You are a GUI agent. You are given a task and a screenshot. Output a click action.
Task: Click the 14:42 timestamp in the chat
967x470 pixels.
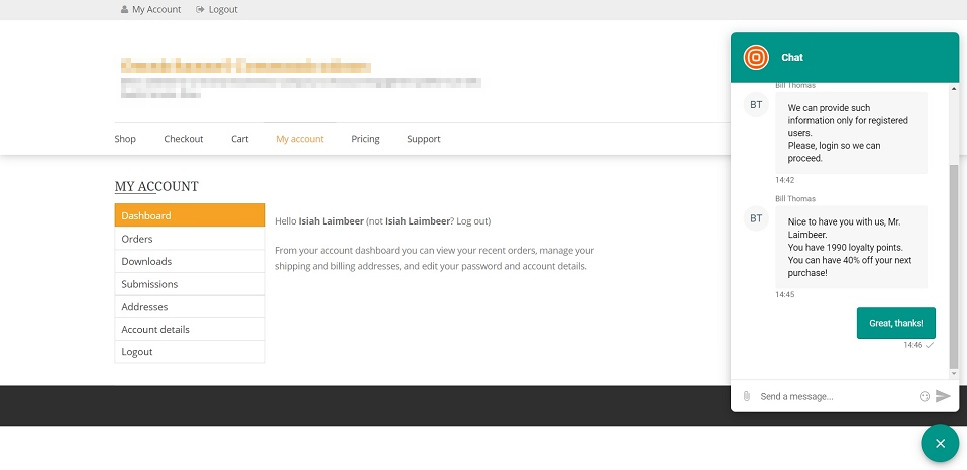(x=784, y=180)
